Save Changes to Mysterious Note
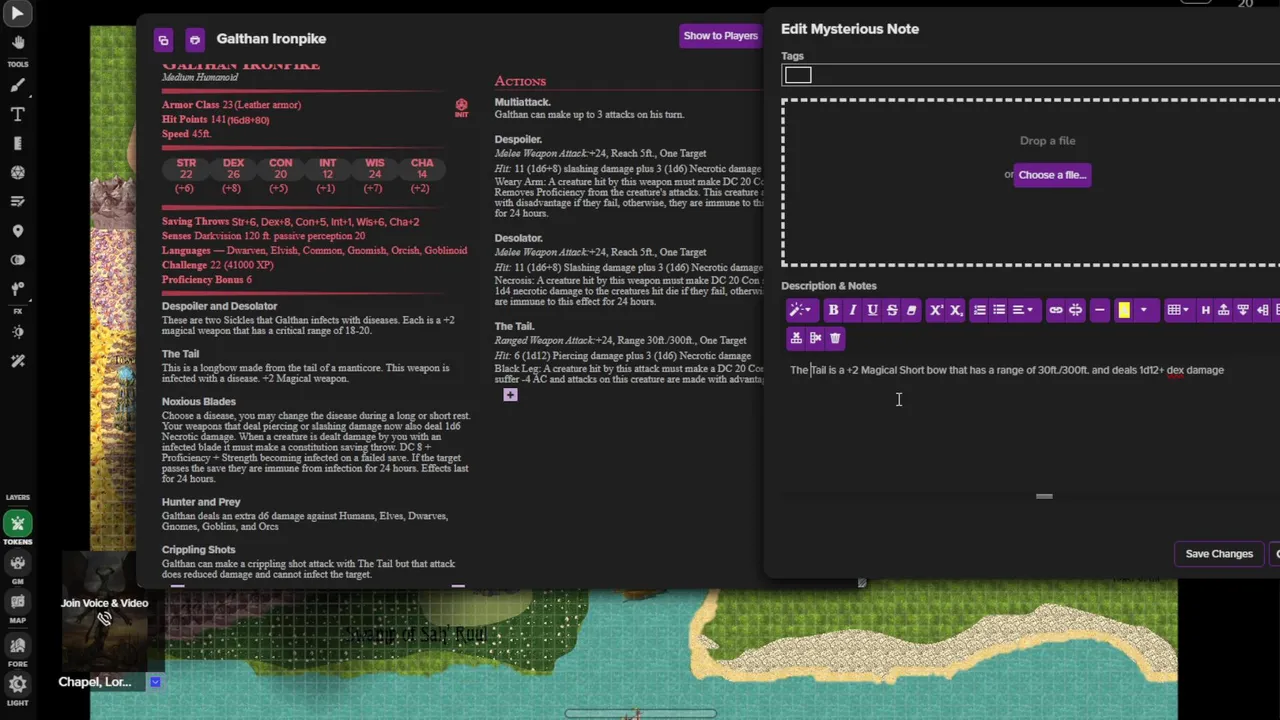Viewport: 1280px width, 720px height. tap(1219, 554)
